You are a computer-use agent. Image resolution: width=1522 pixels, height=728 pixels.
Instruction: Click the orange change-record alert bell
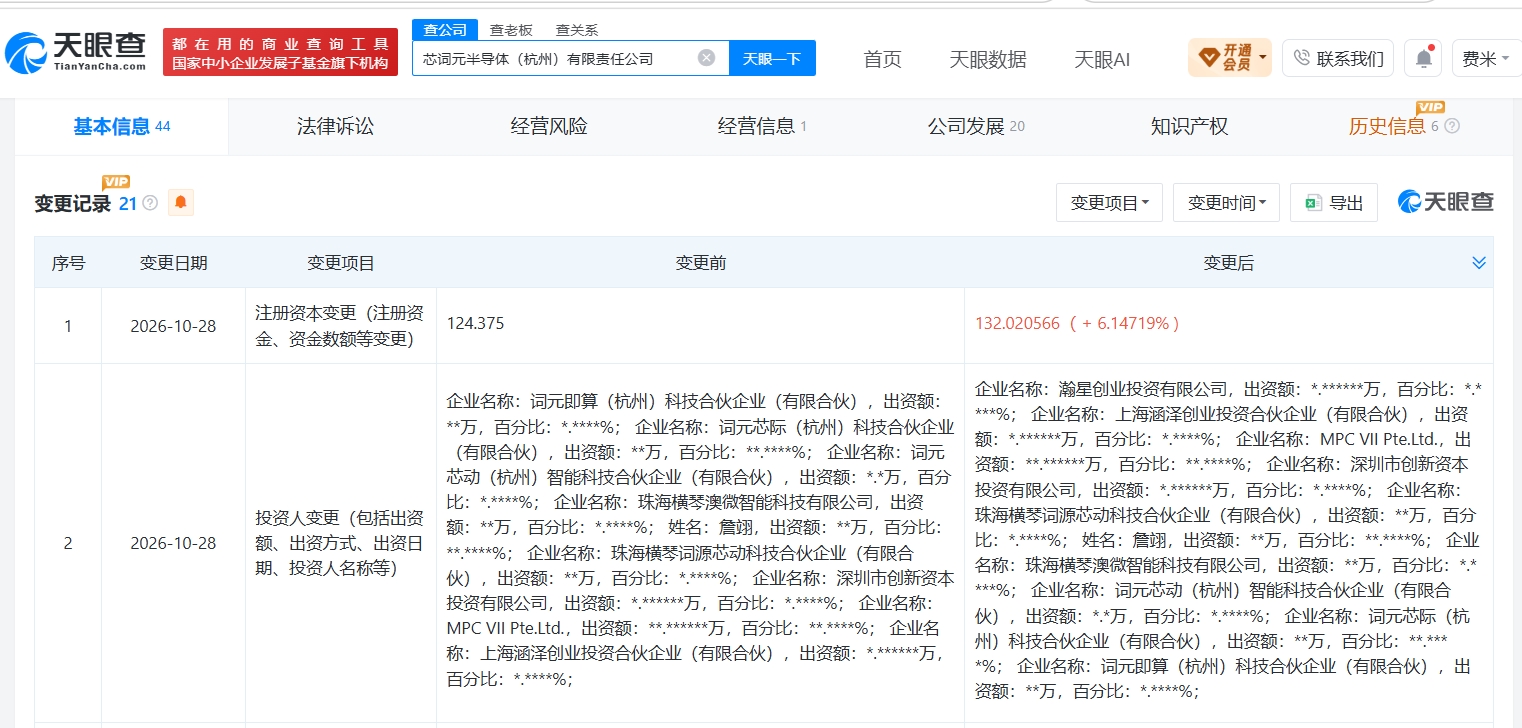(x=181, y=203)
